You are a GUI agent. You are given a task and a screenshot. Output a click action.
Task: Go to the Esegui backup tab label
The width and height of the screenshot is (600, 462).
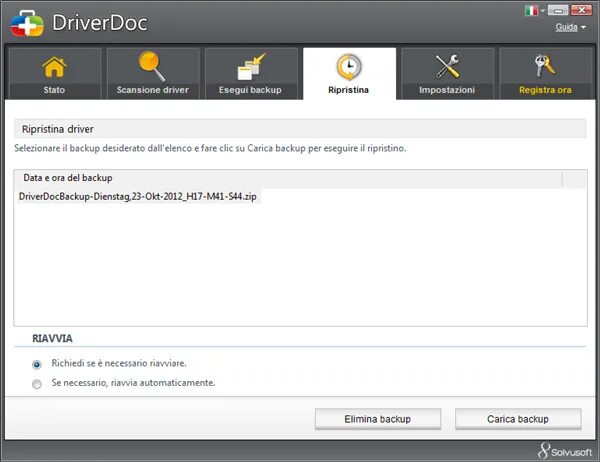click(x=250, y=90)
